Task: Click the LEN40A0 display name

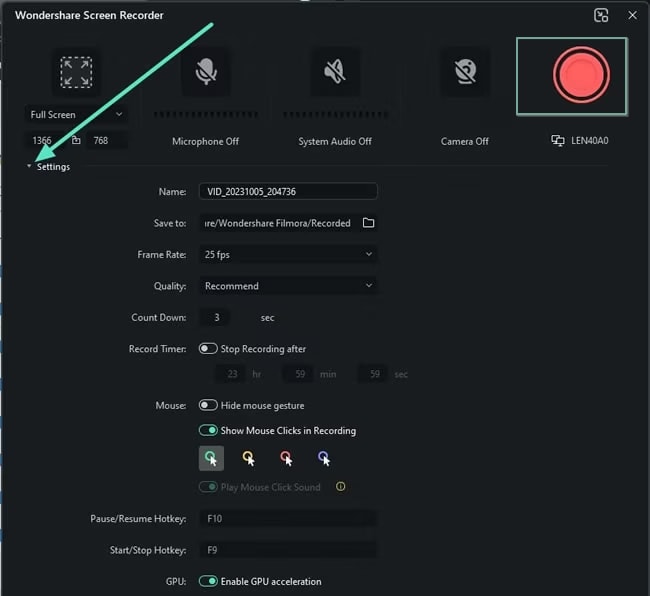Action: pos(590,141)
